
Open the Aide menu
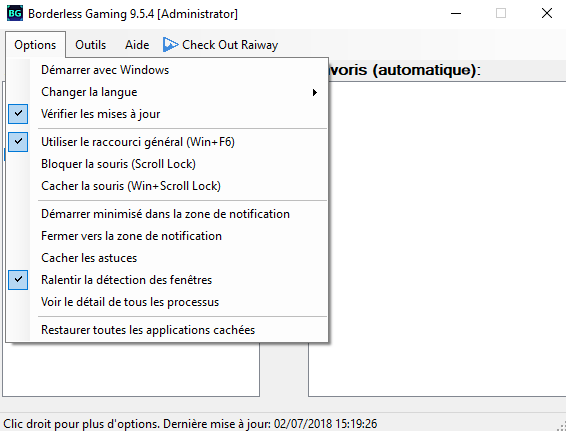pos(137,45)
